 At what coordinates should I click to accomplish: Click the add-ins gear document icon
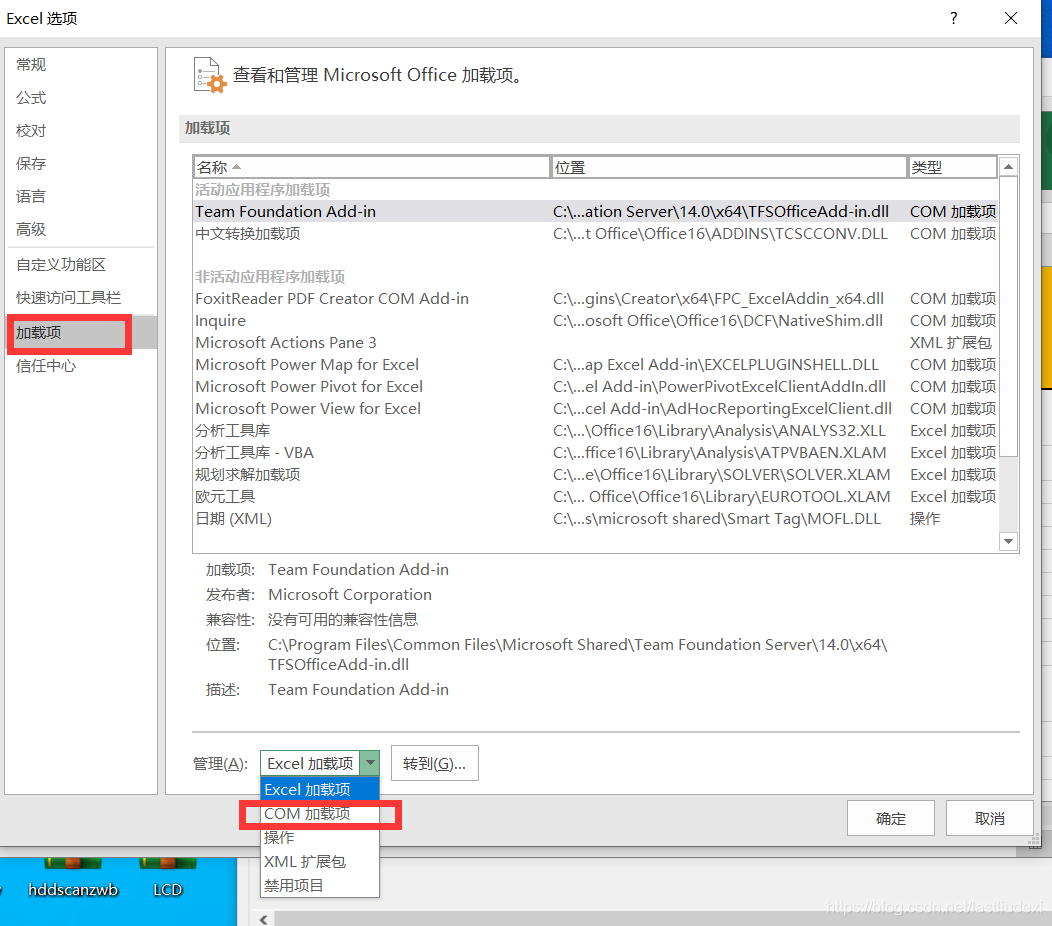[x=209, y=75]
